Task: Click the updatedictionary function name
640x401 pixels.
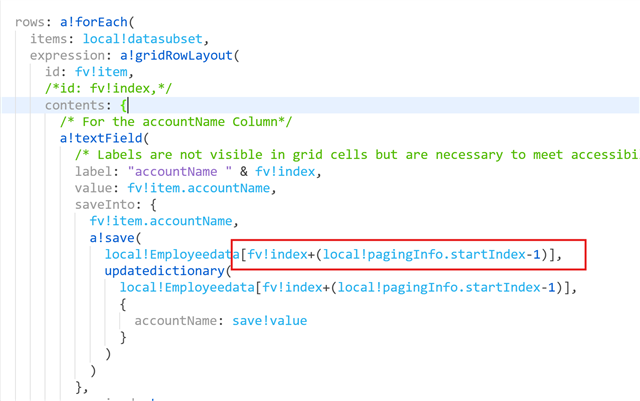Action: click(x=163, y=271)
